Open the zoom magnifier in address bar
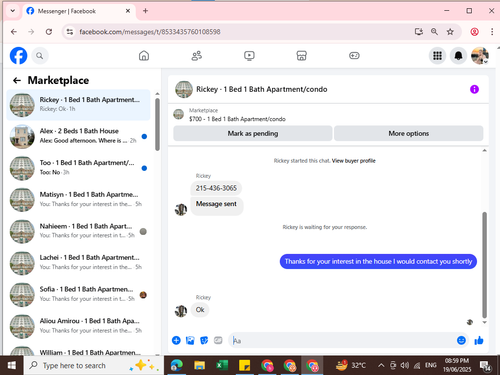Viewport: 500px width, 375px height. click(434, 32)
